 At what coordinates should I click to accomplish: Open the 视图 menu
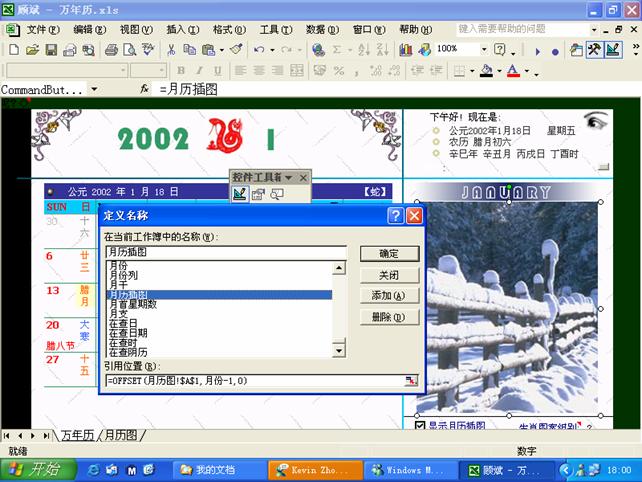tap(136, 29)
